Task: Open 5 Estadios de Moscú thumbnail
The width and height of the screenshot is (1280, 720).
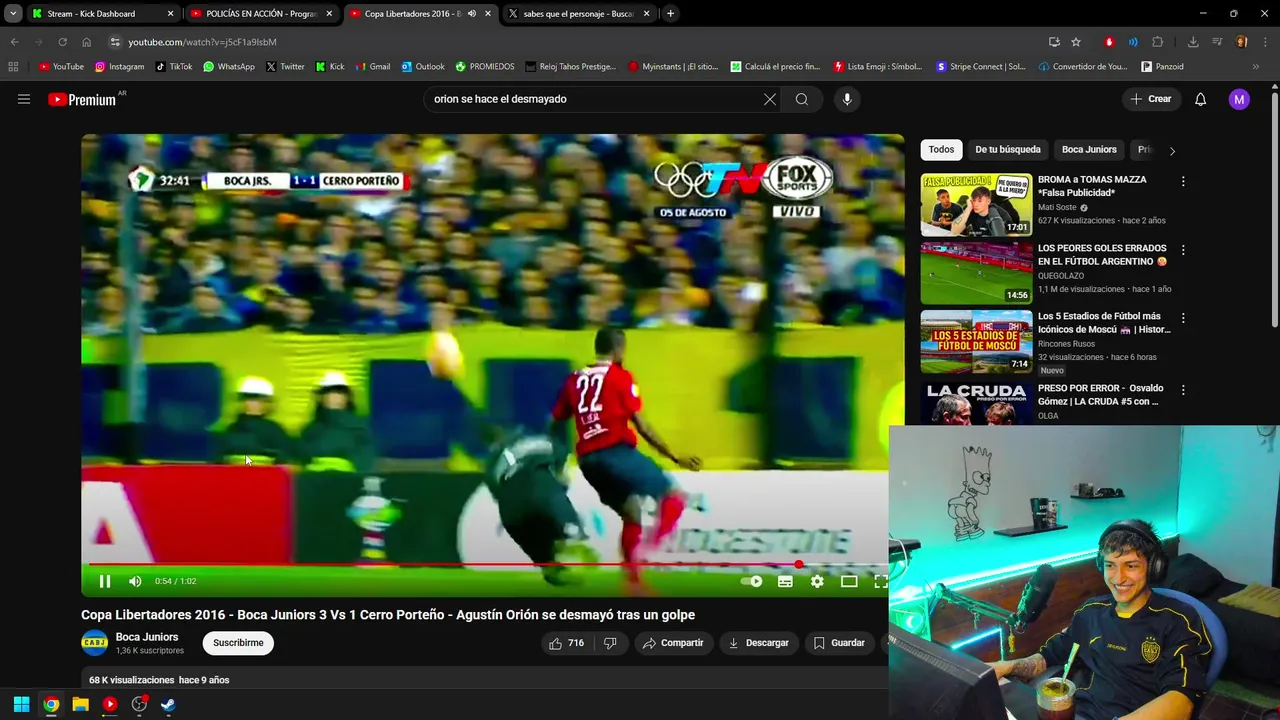Action: tap(976, 342)
